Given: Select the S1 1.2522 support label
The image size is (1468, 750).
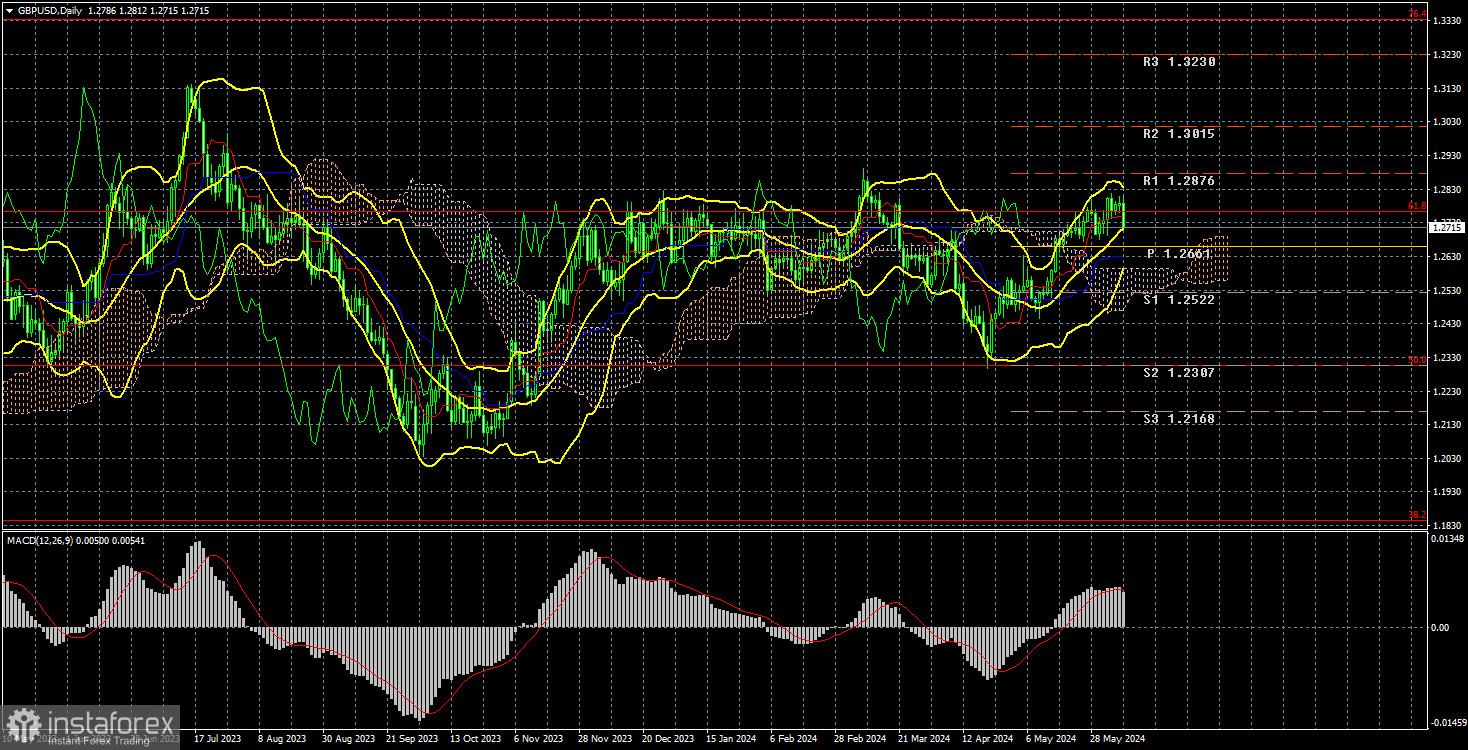Looking at the screenshot, I should (1179, 300).
